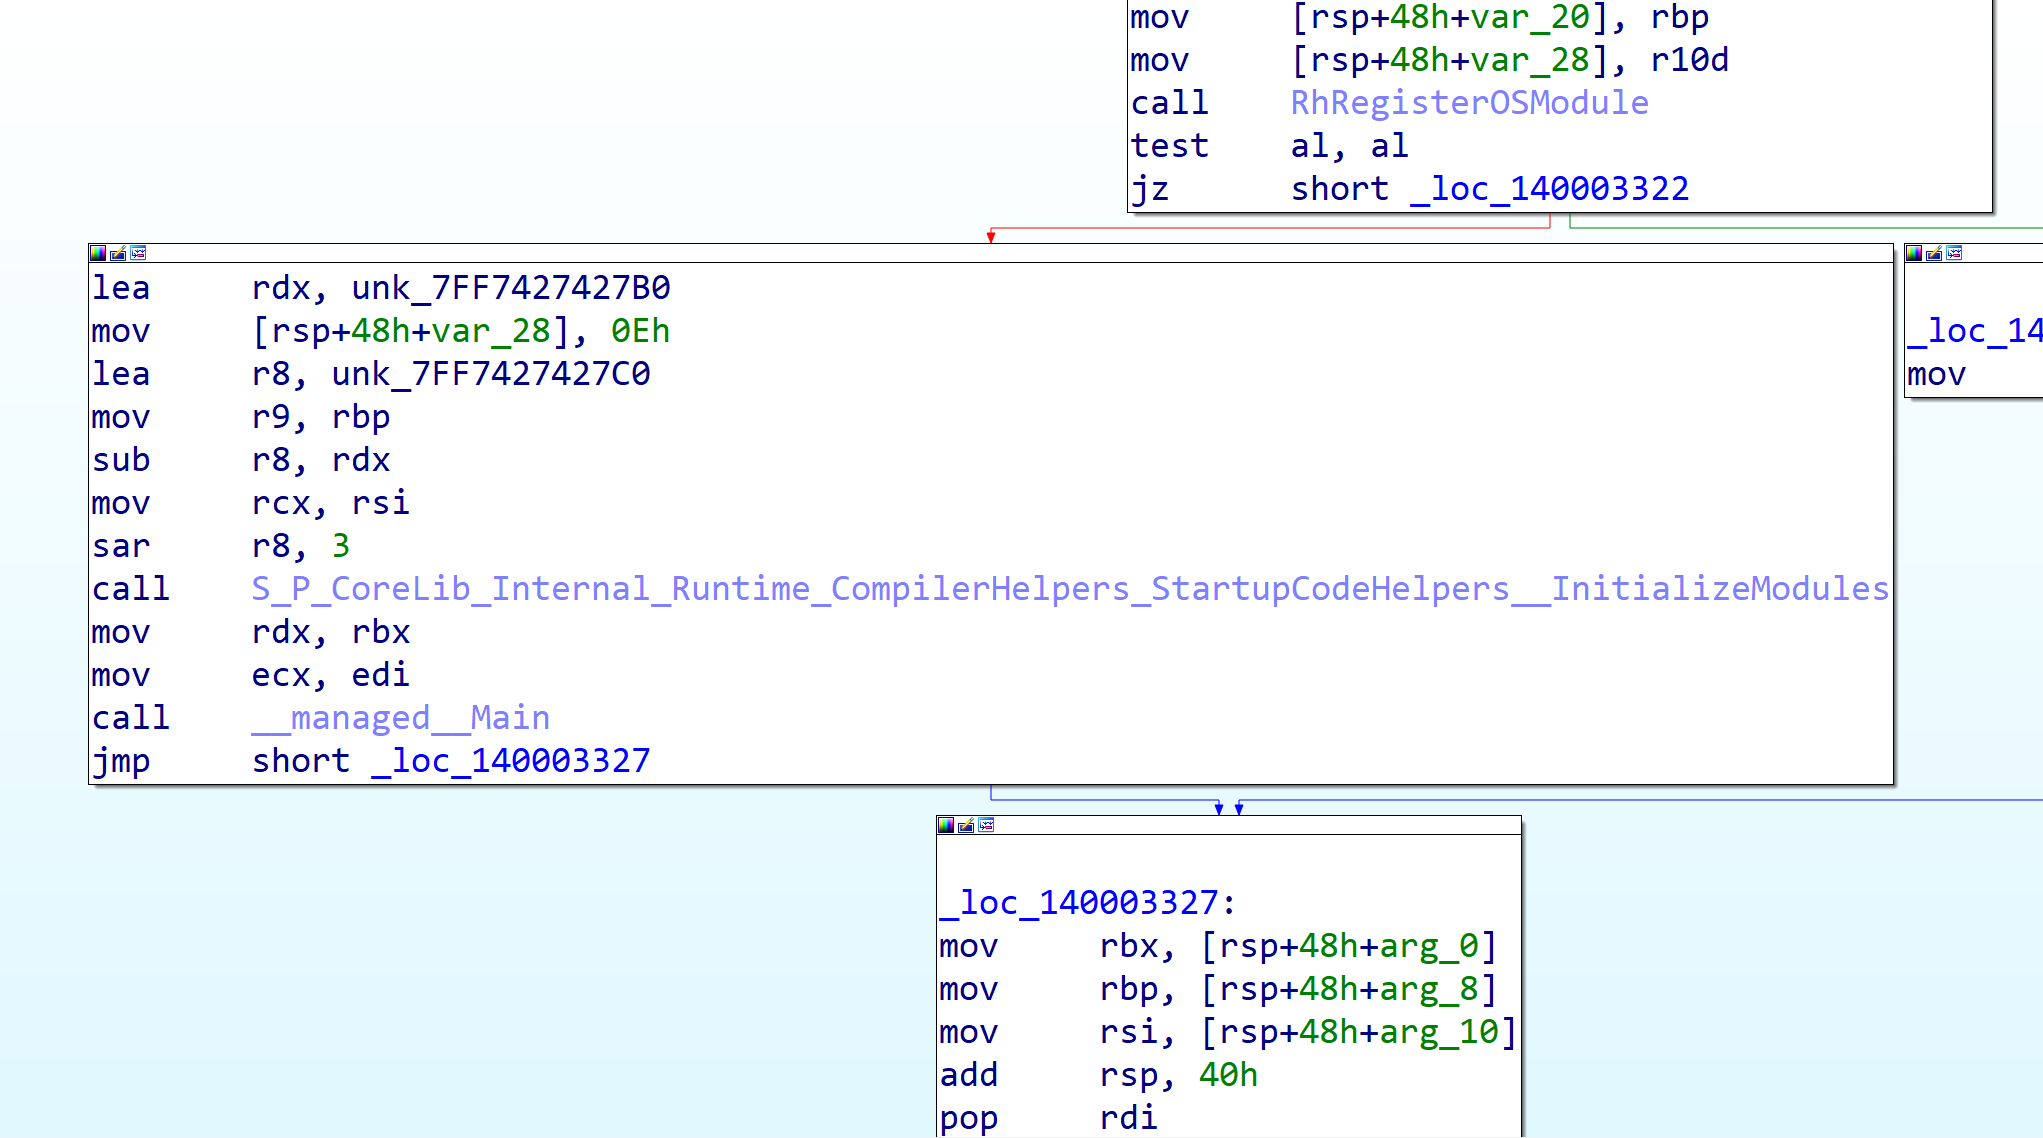Click the 0Eh immediate value

click(640, 331)
